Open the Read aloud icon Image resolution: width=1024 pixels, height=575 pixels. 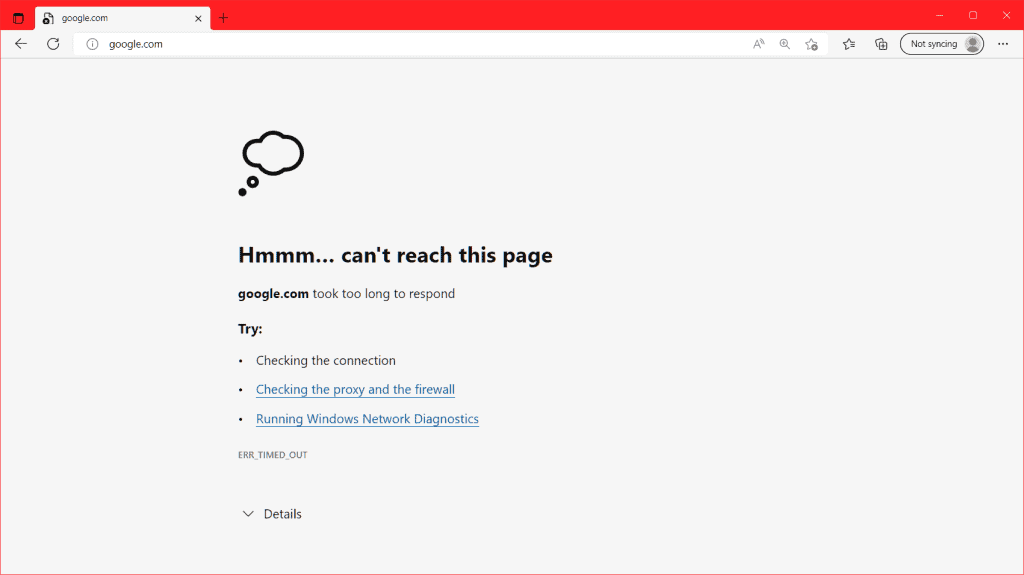pos(759,44)
